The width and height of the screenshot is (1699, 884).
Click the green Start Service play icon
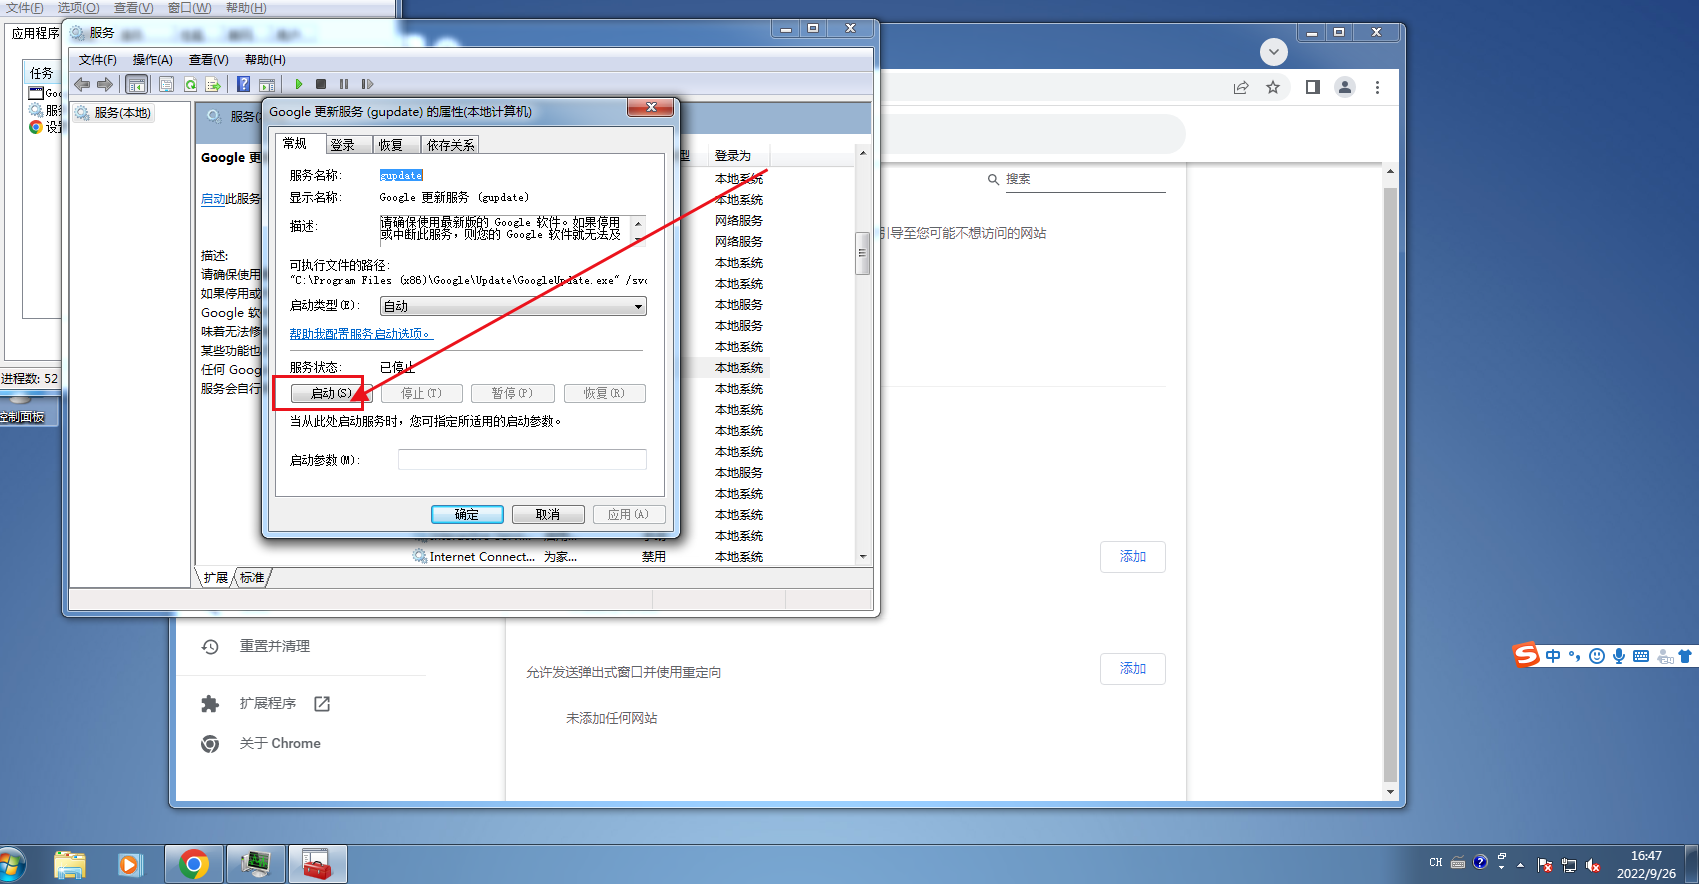tap(298, 84)
